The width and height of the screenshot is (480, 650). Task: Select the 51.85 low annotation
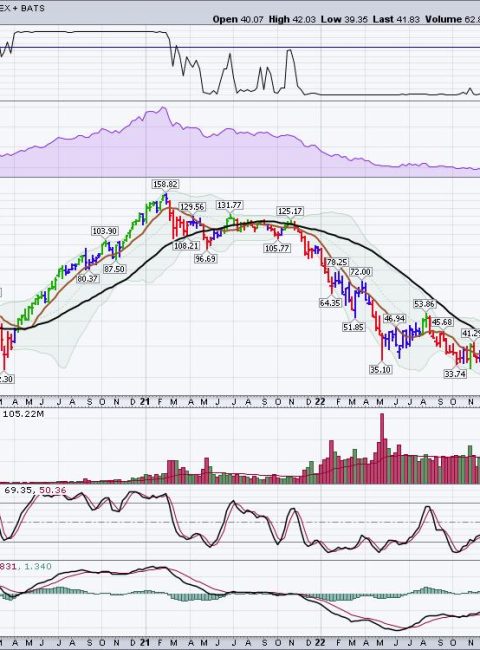point(354,327)
